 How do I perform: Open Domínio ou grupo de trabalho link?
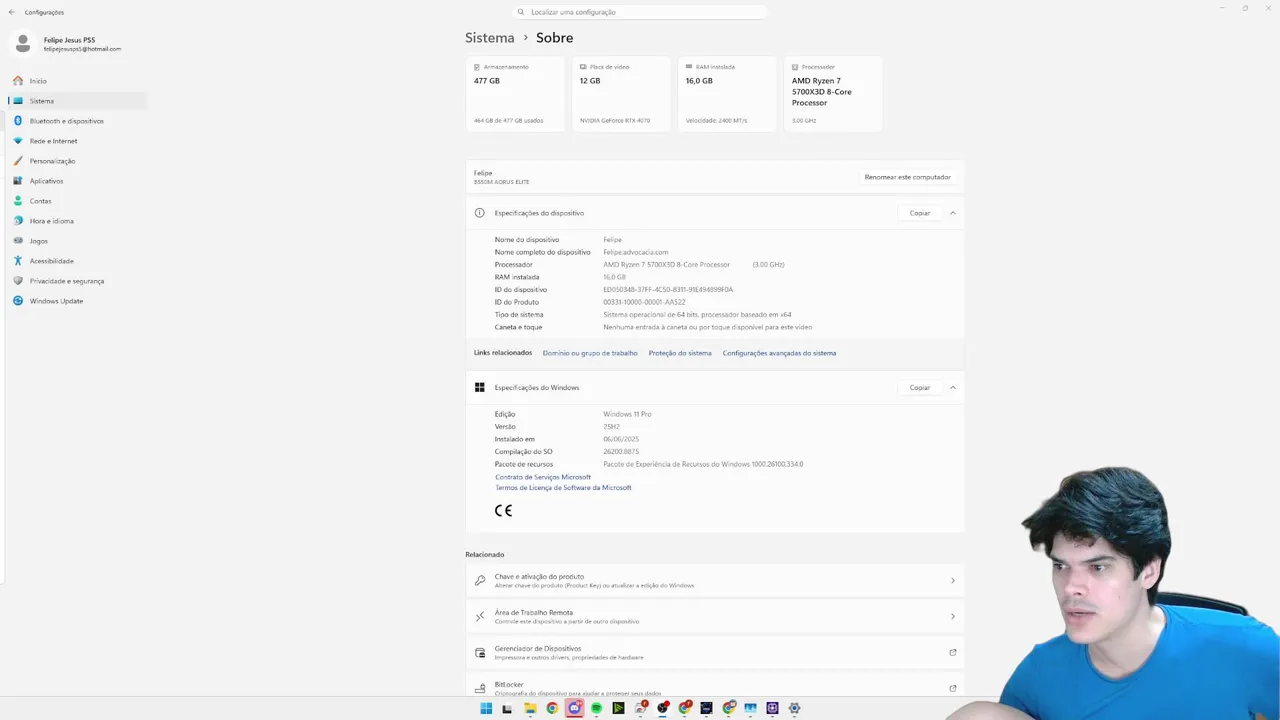click(x=590, y=353)
